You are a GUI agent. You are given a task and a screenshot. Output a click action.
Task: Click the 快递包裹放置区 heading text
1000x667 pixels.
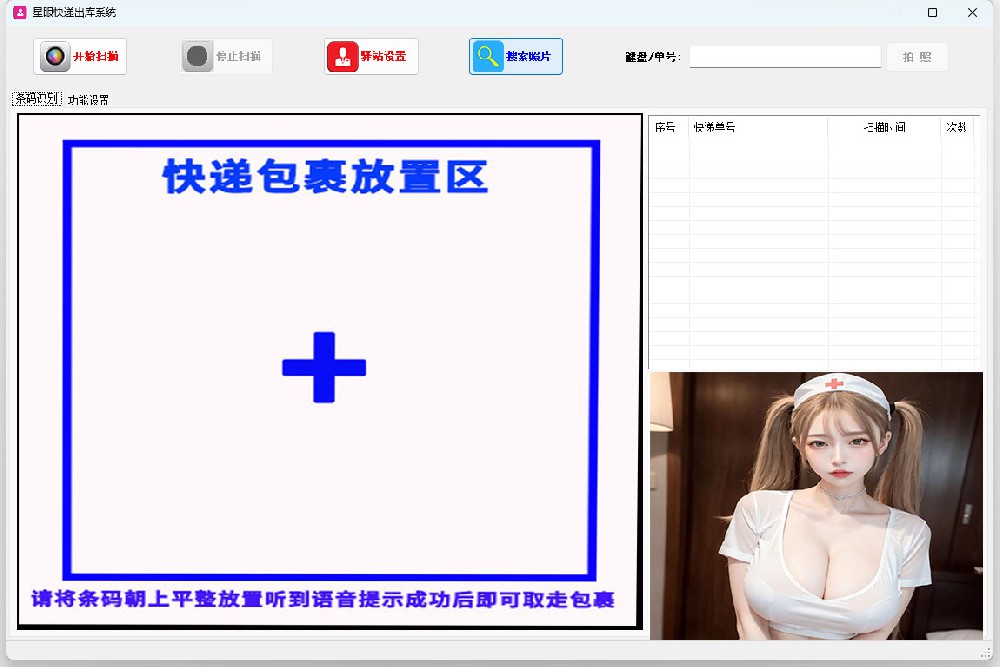(x=325, y=177)
